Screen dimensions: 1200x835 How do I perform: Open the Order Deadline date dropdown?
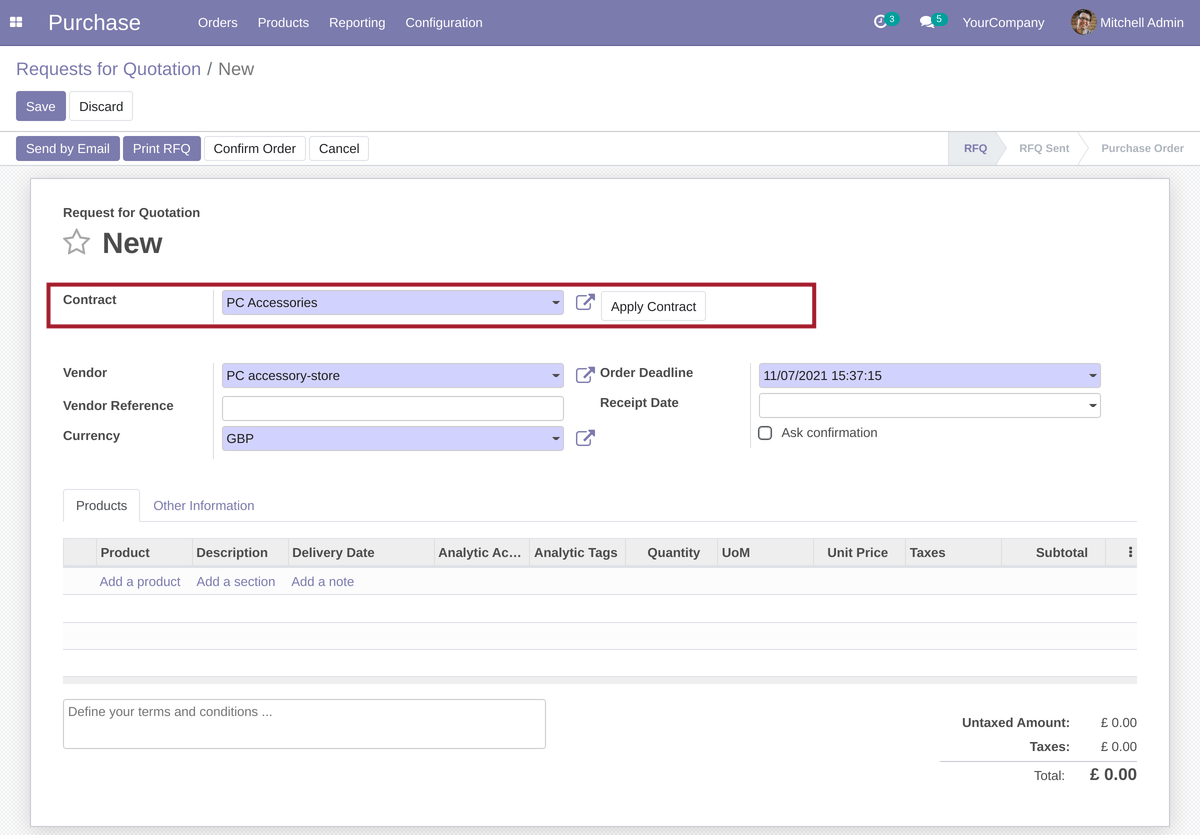pos(1092,376)
